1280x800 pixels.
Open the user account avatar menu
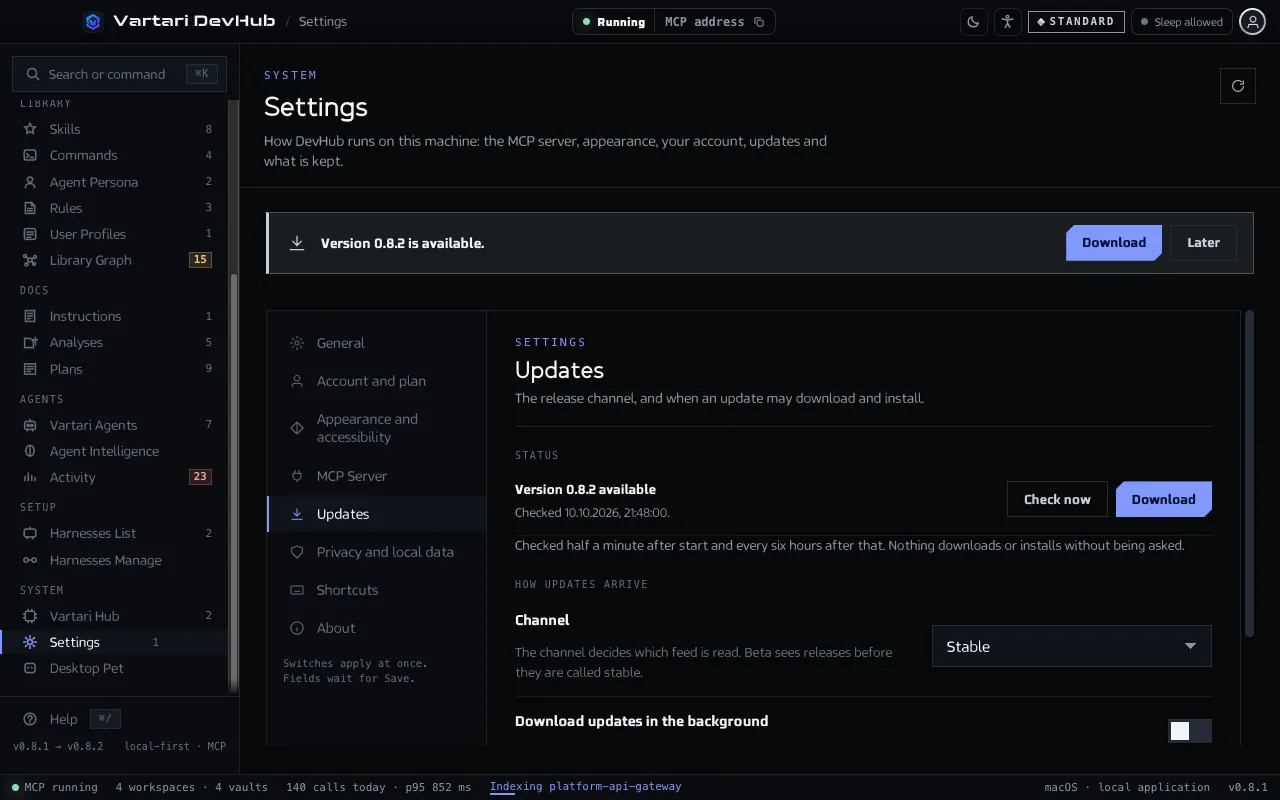click(x=1252, y=21)
